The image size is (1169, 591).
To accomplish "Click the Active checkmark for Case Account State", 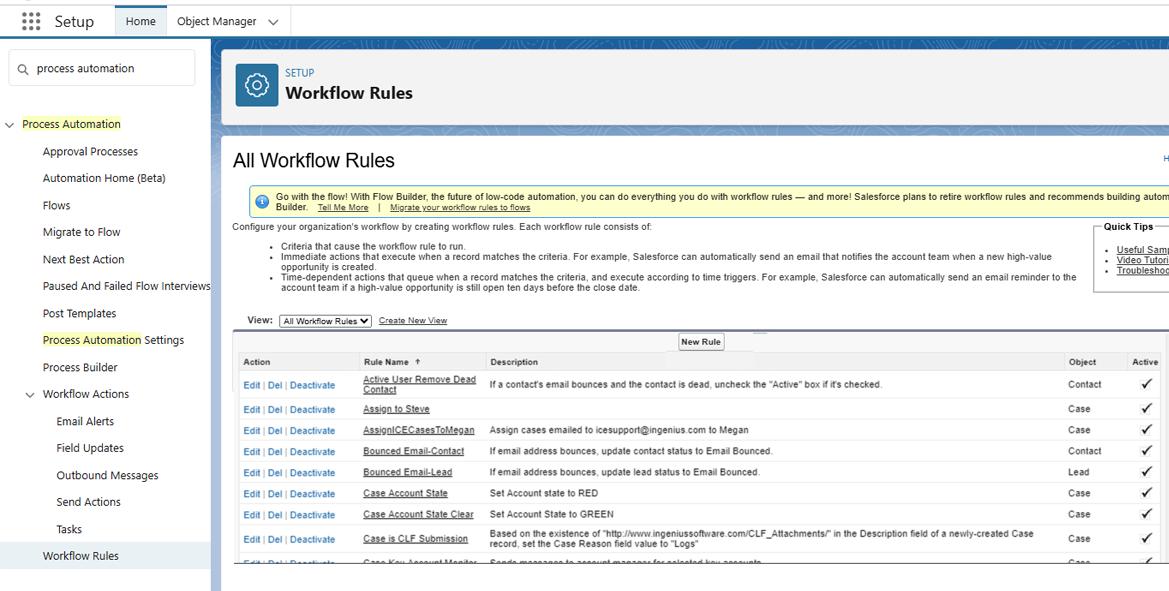I will (x=1145, y=493).
